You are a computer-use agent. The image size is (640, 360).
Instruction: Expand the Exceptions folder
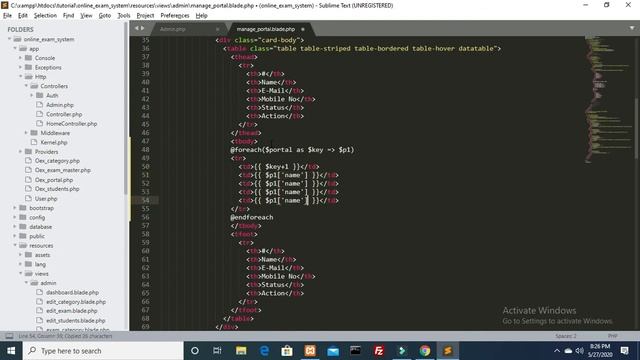click(20, 67)
